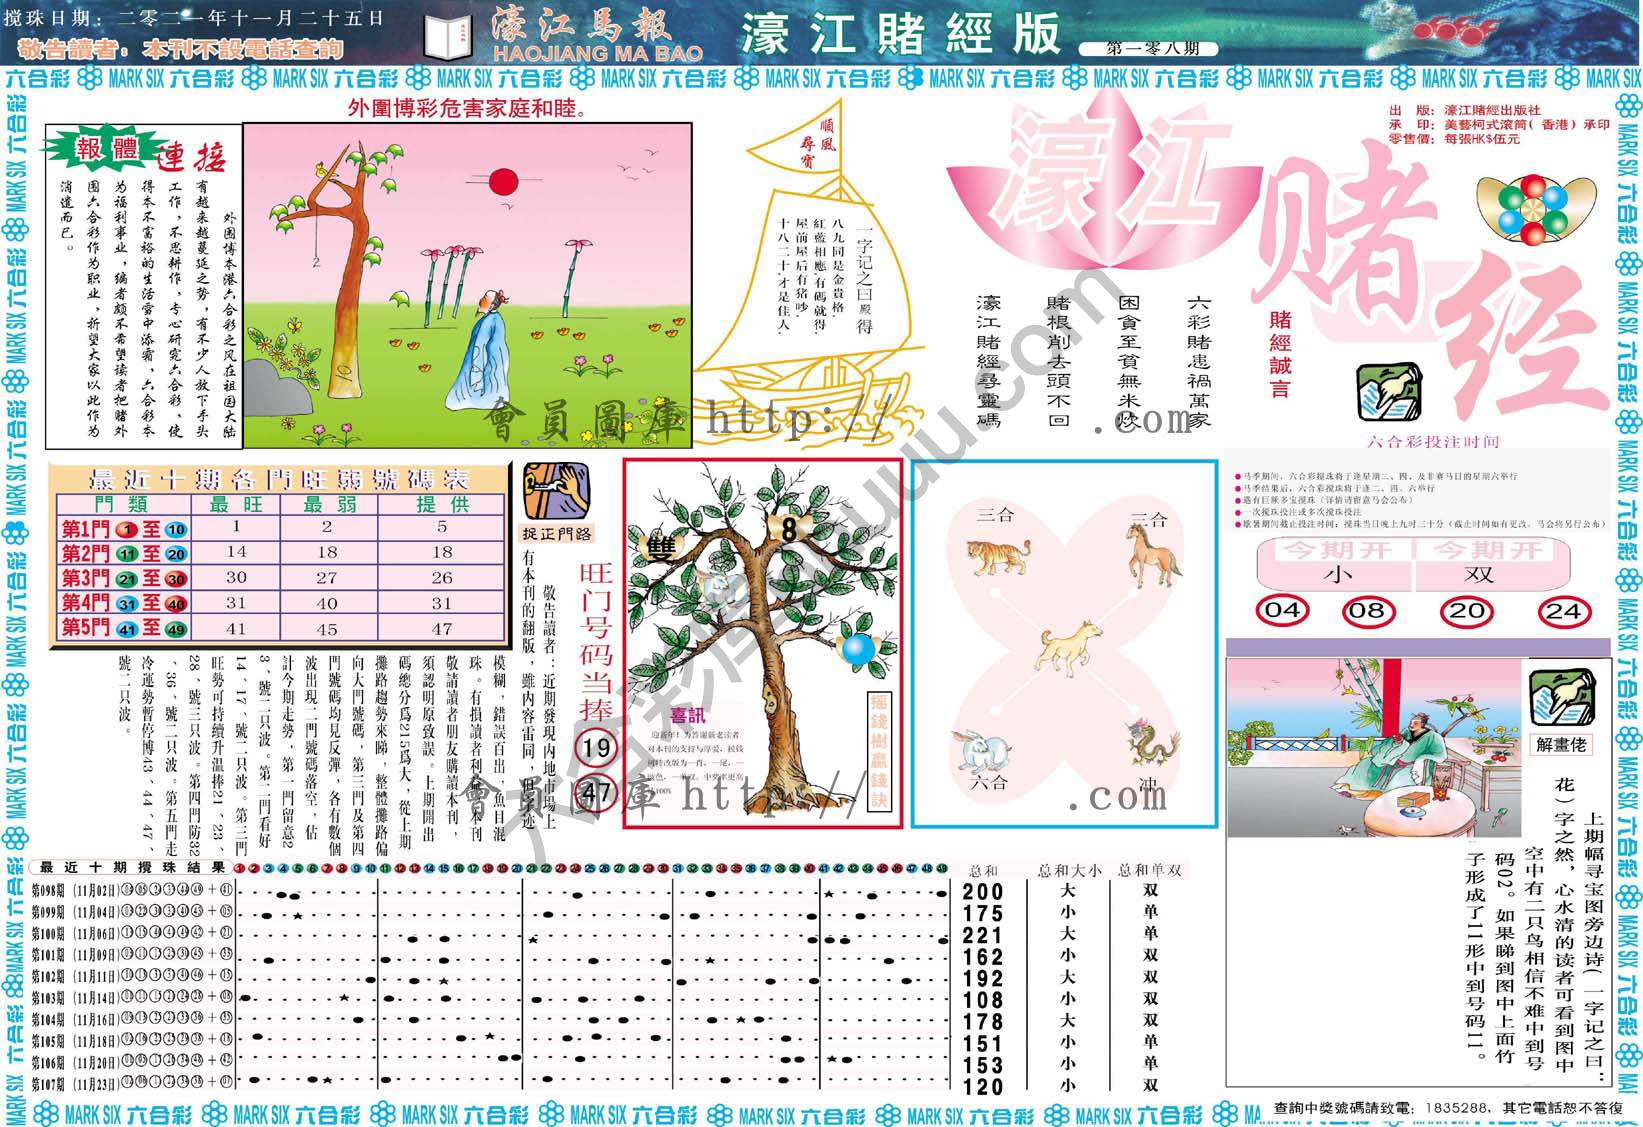Select the dragon picture above 沖
Viewport: 1643px width, 1127px height.
pyautogui.click(x=1152, y=745)
